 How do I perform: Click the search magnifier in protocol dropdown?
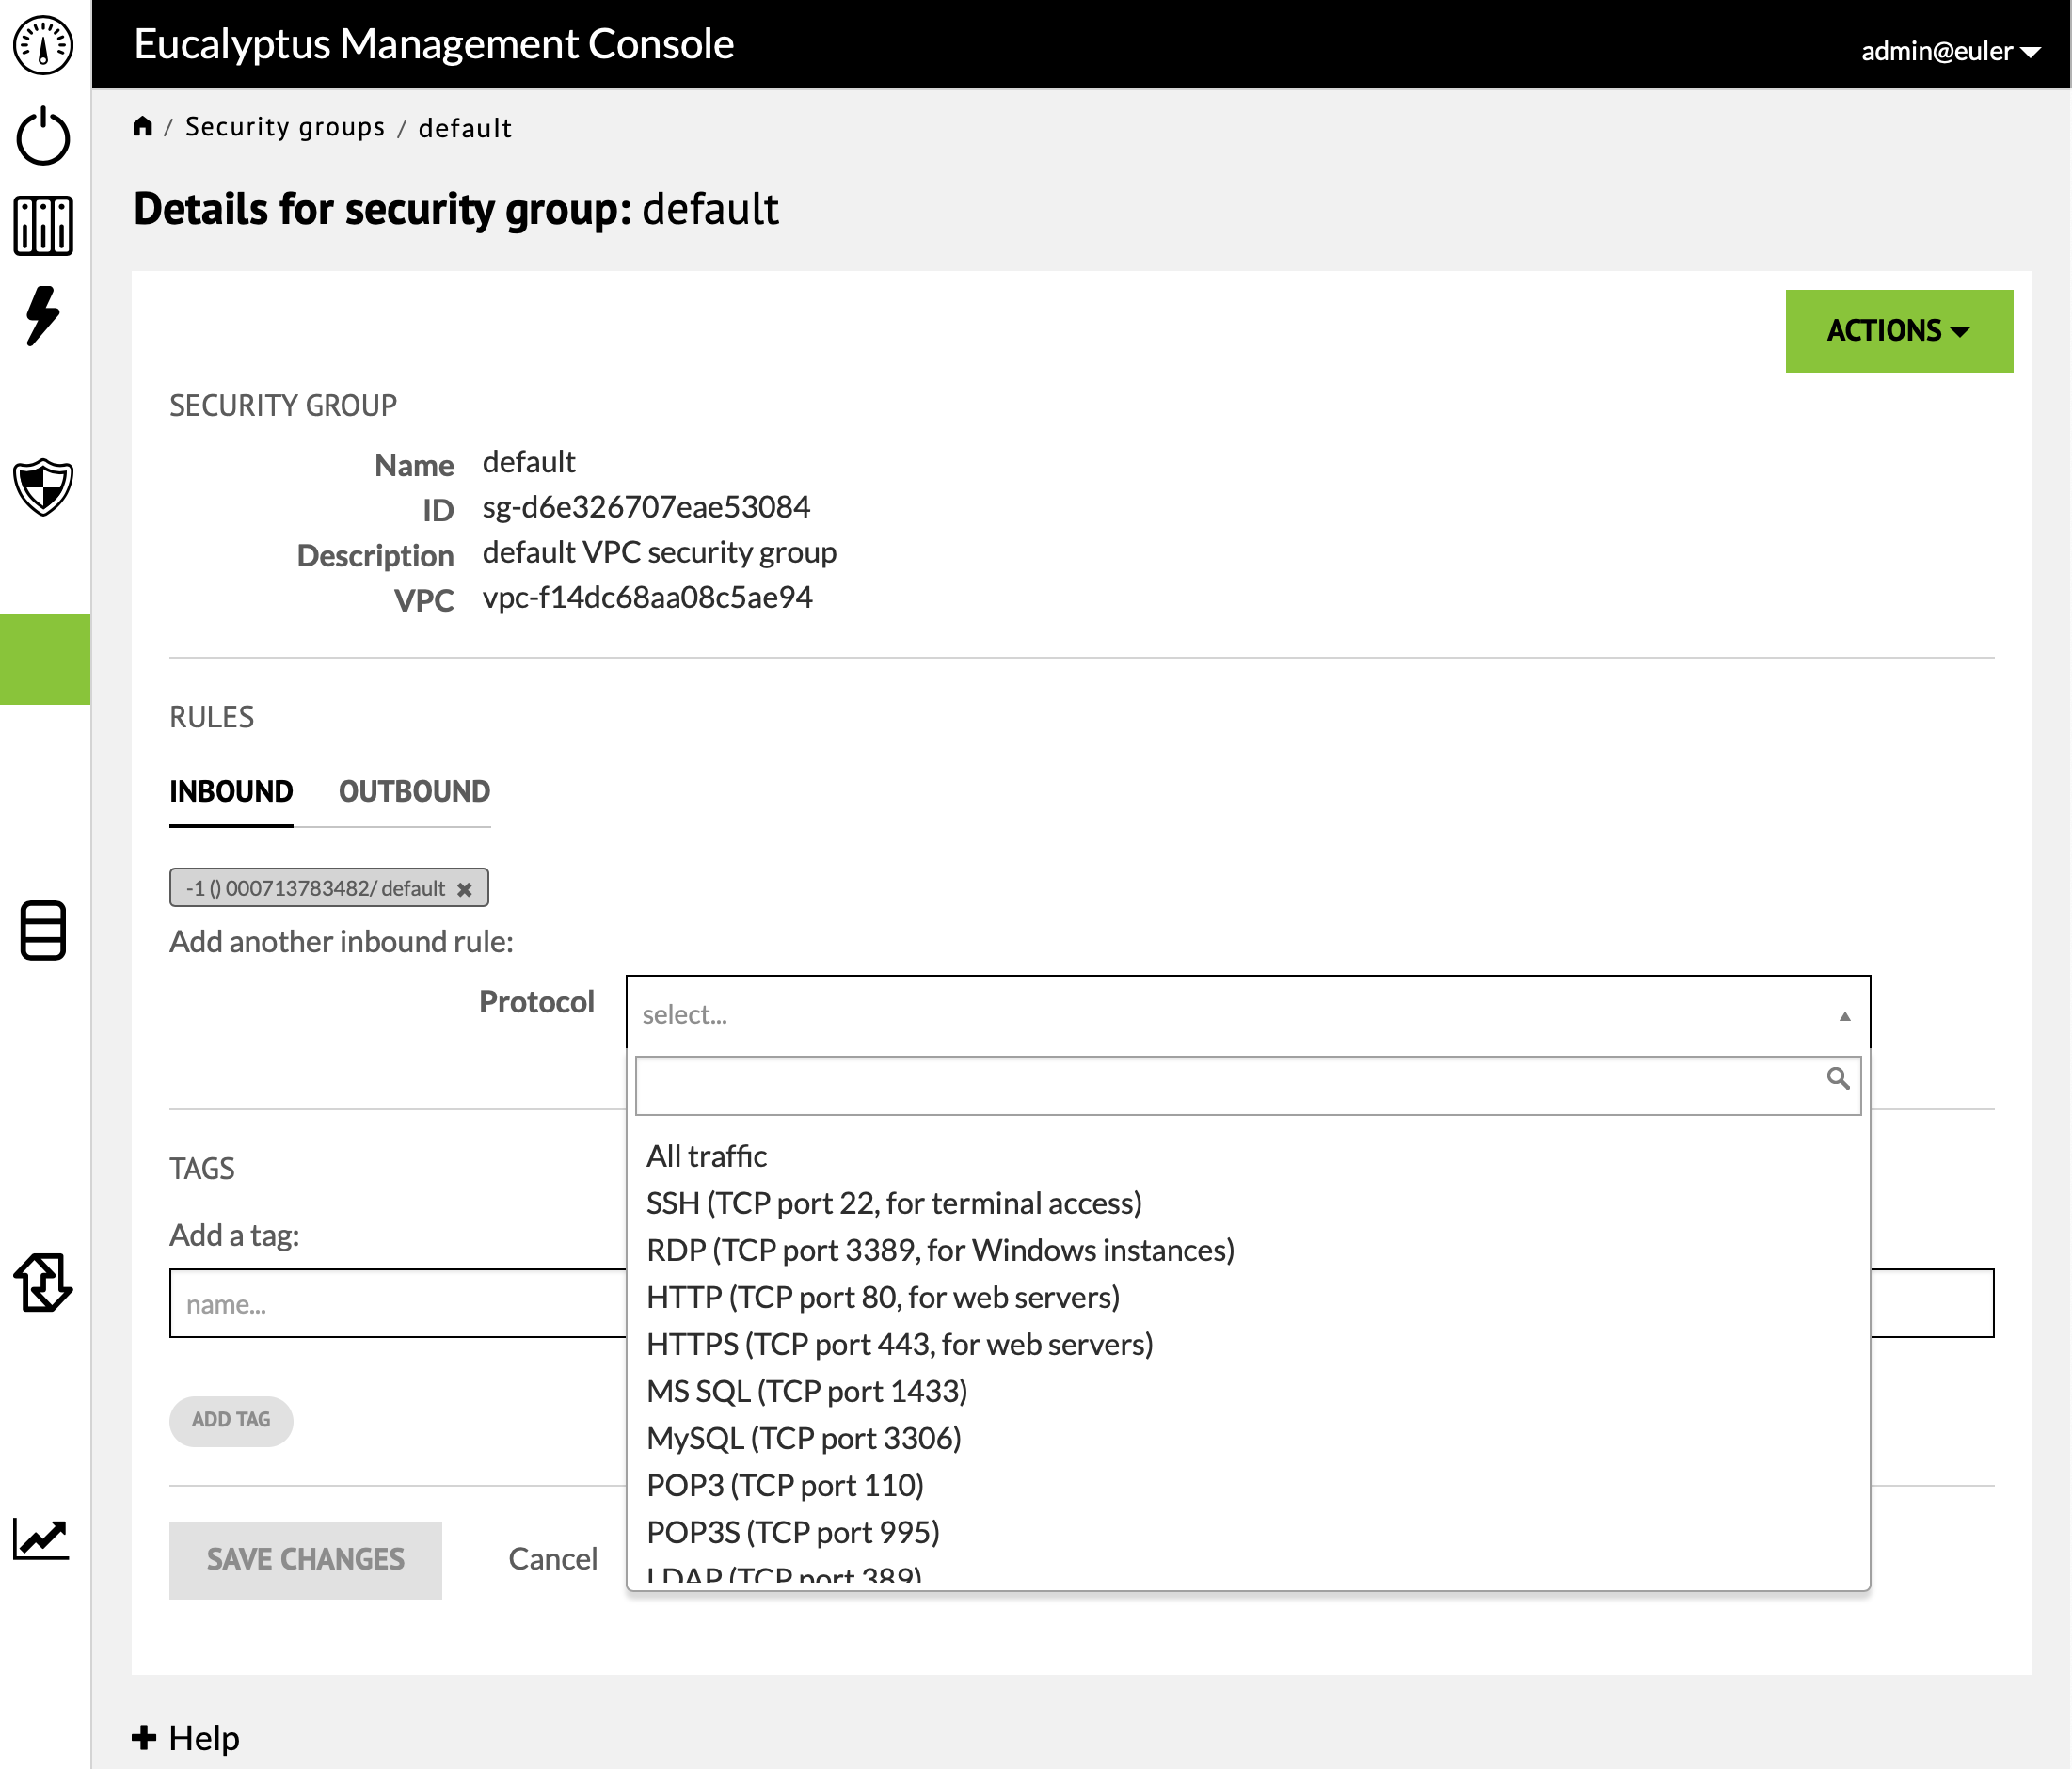1837,1078
